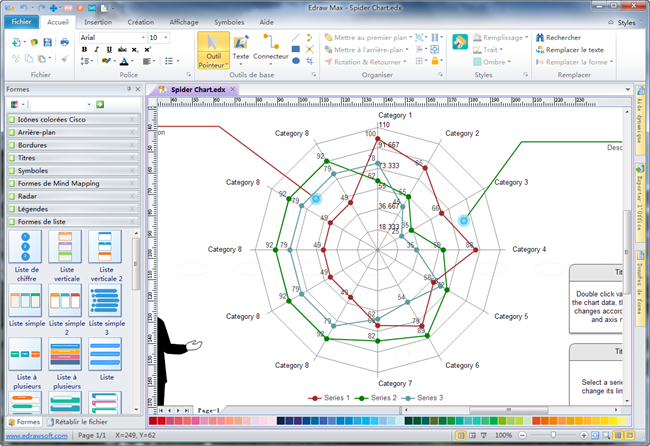The image size is (650, 446).
Task: Click Remplacer le texte button
Action: click(574, 49)
